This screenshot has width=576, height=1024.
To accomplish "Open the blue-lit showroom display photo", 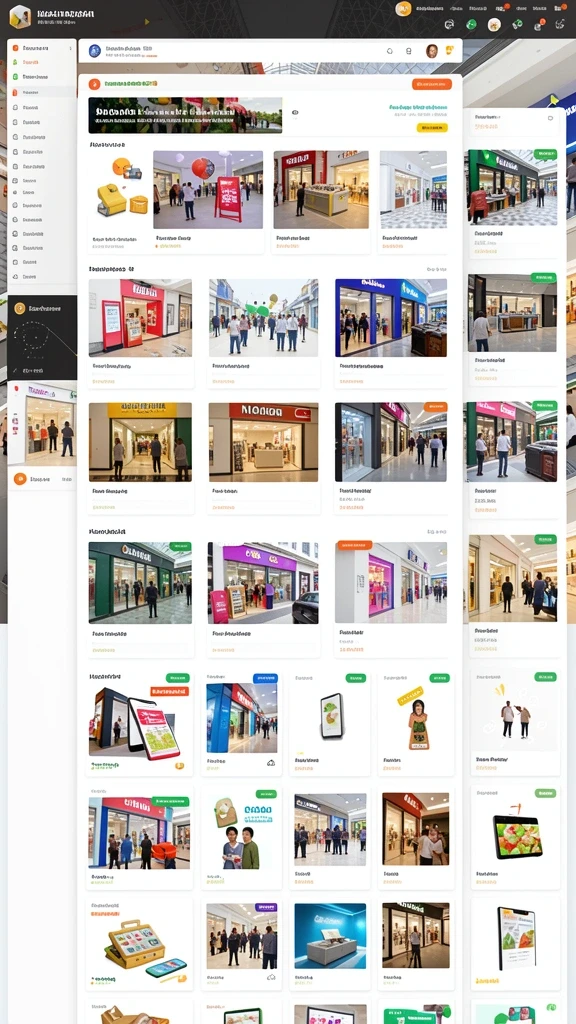I will click(330, 935).
